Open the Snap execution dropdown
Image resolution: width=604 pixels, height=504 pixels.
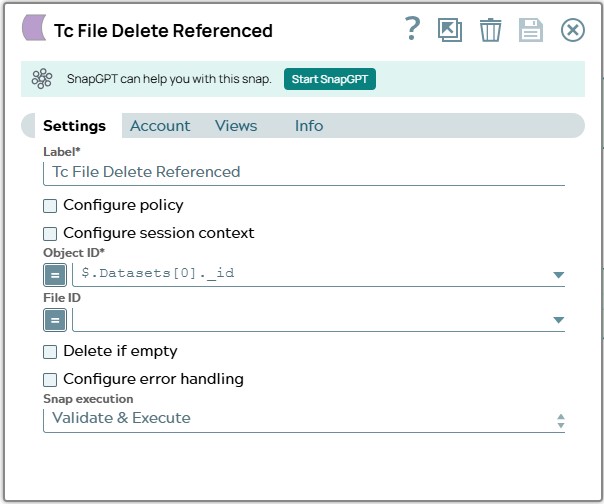(x=304, y=420)
